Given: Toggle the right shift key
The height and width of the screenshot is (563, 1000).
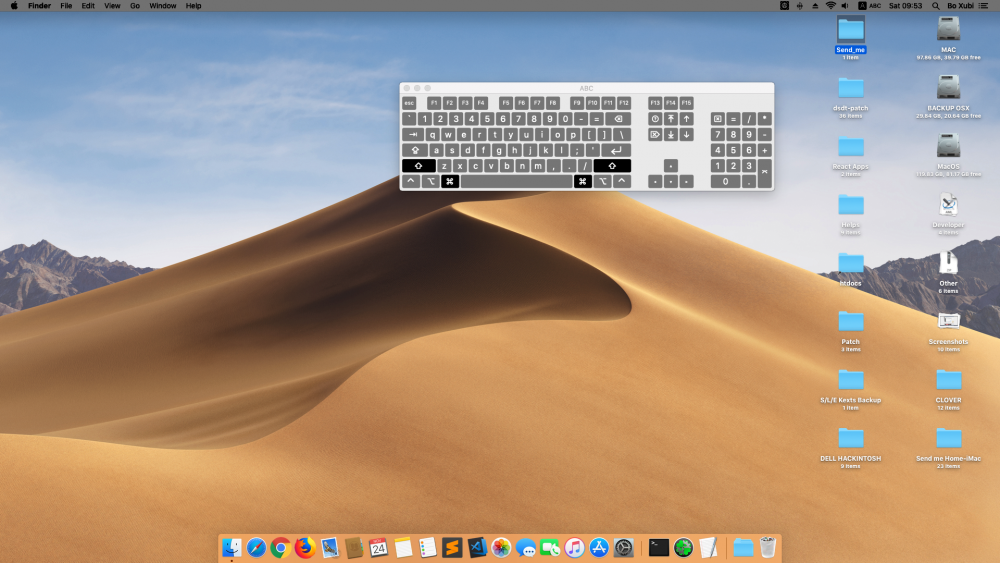Looking at the screenshot, I should tap(612, 166).
